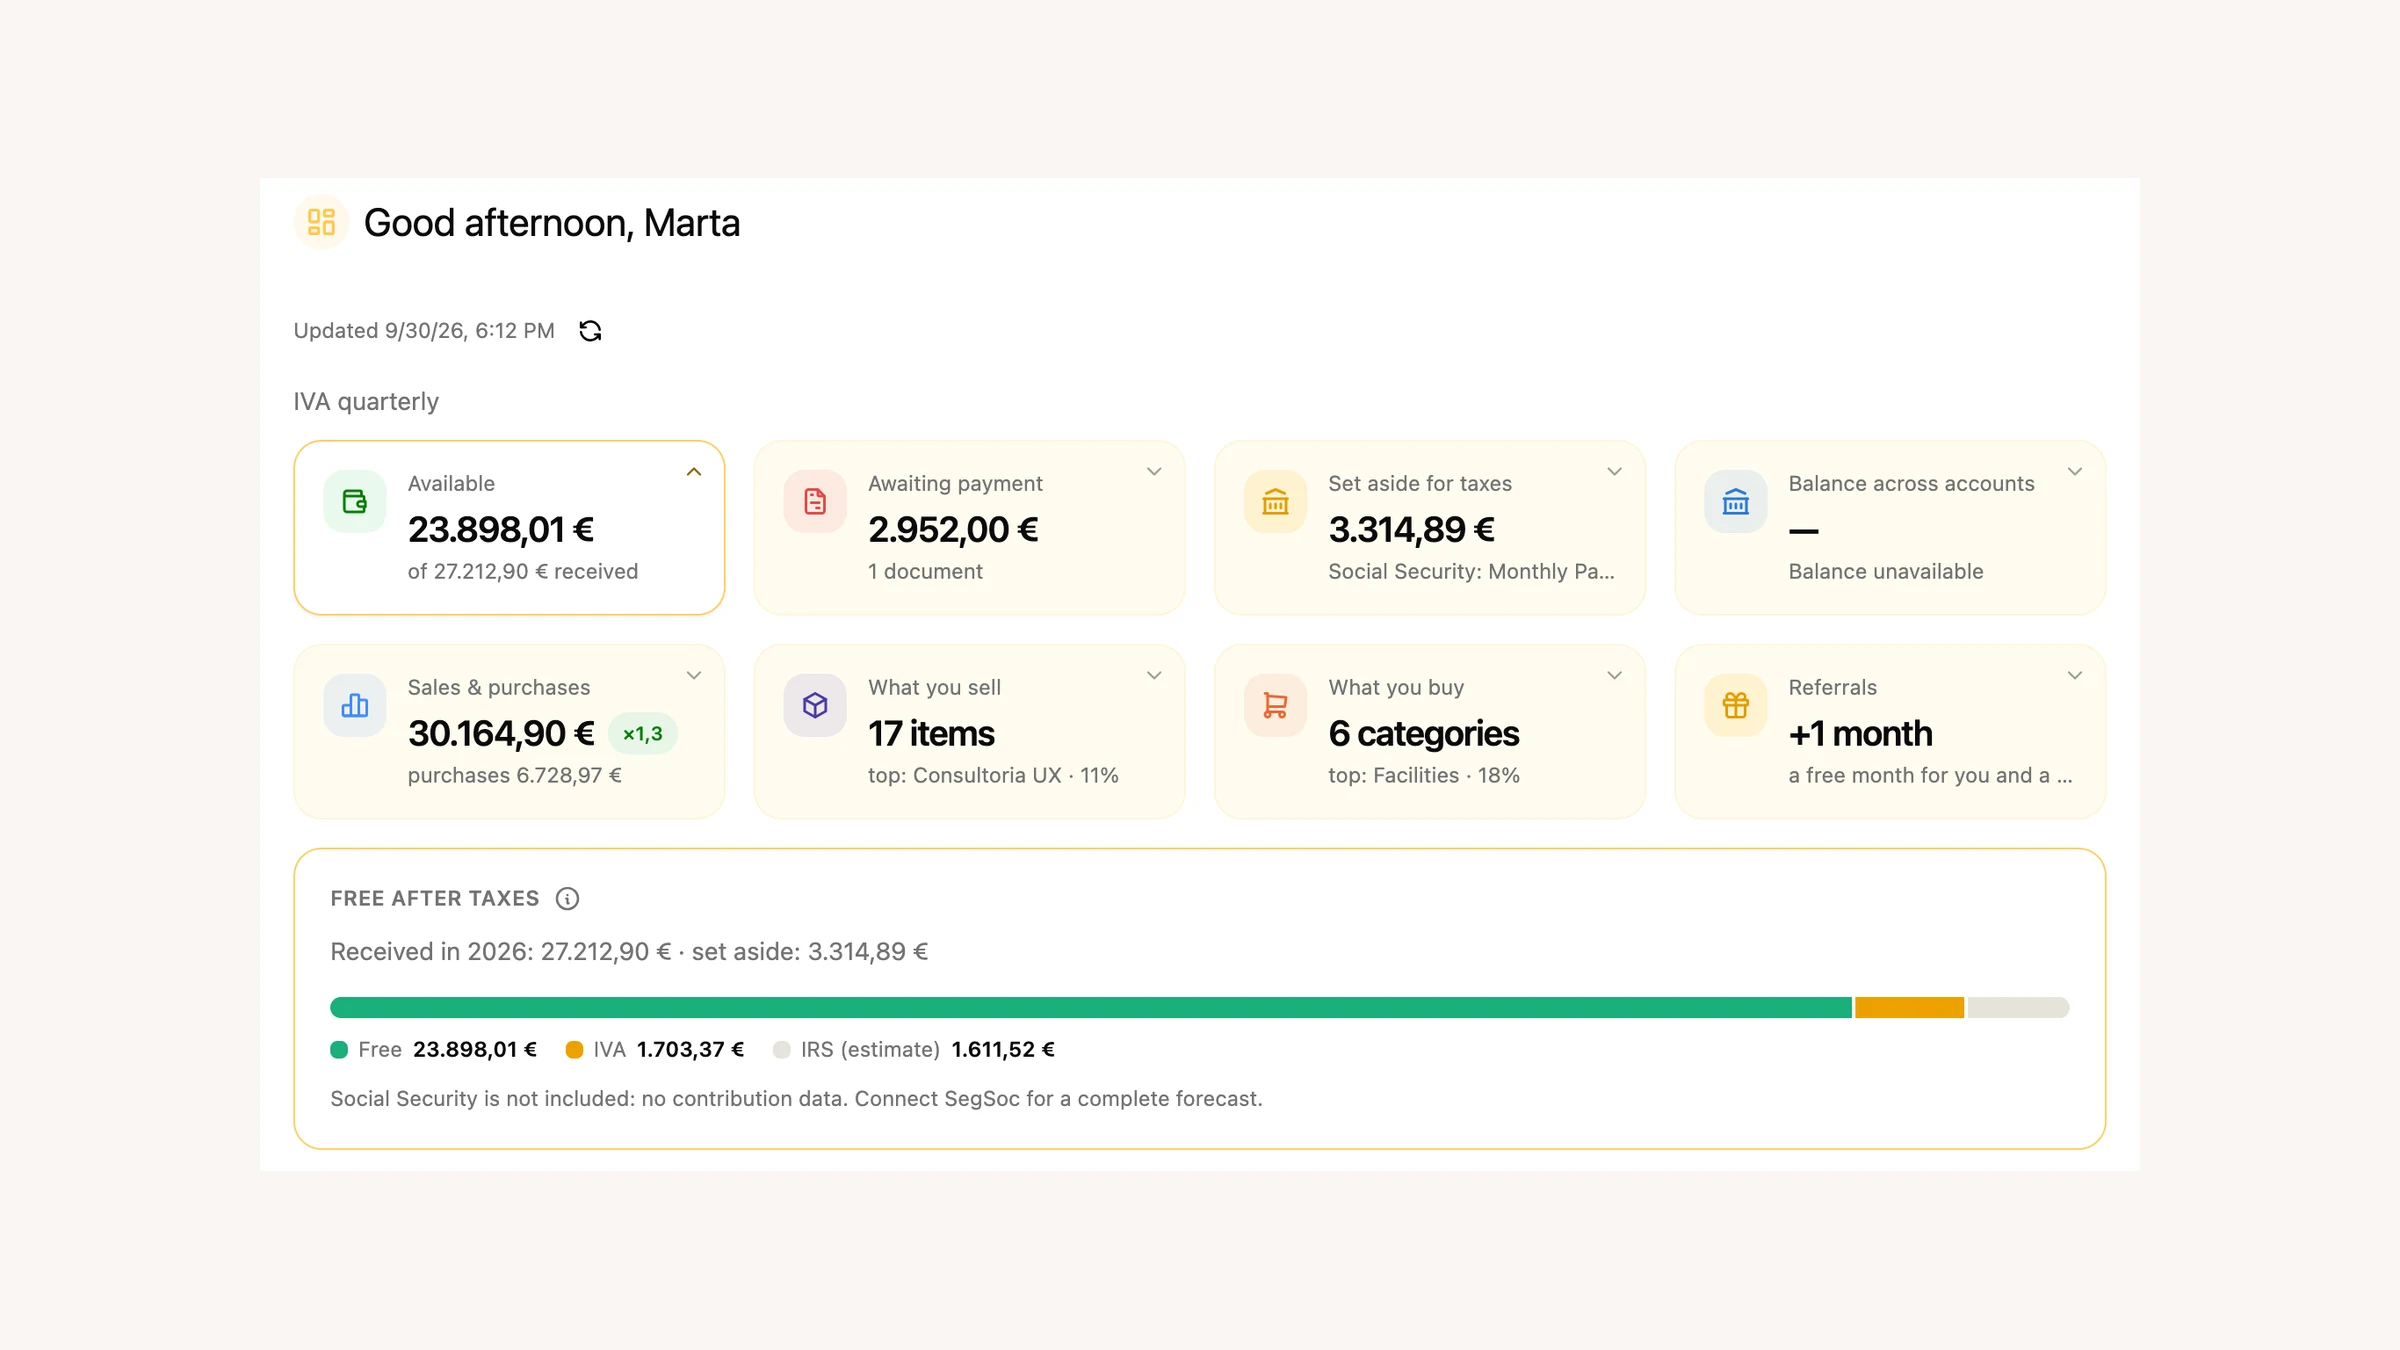Viewport: 2400px width, 1350px height.
Task: Click the shopping cart icon on What you buy
Action: point(1275,705)
